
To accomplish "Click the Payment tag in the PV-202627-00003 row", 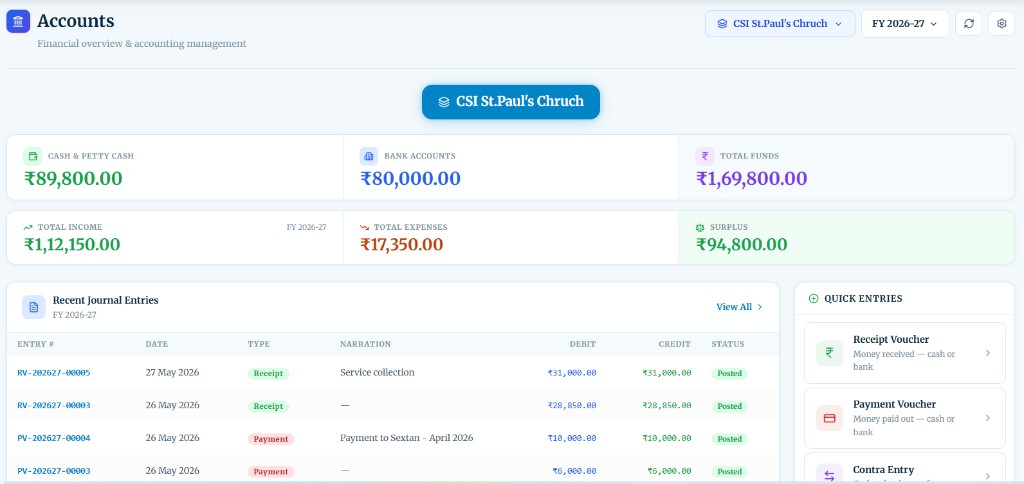I will tap(271, 472).
